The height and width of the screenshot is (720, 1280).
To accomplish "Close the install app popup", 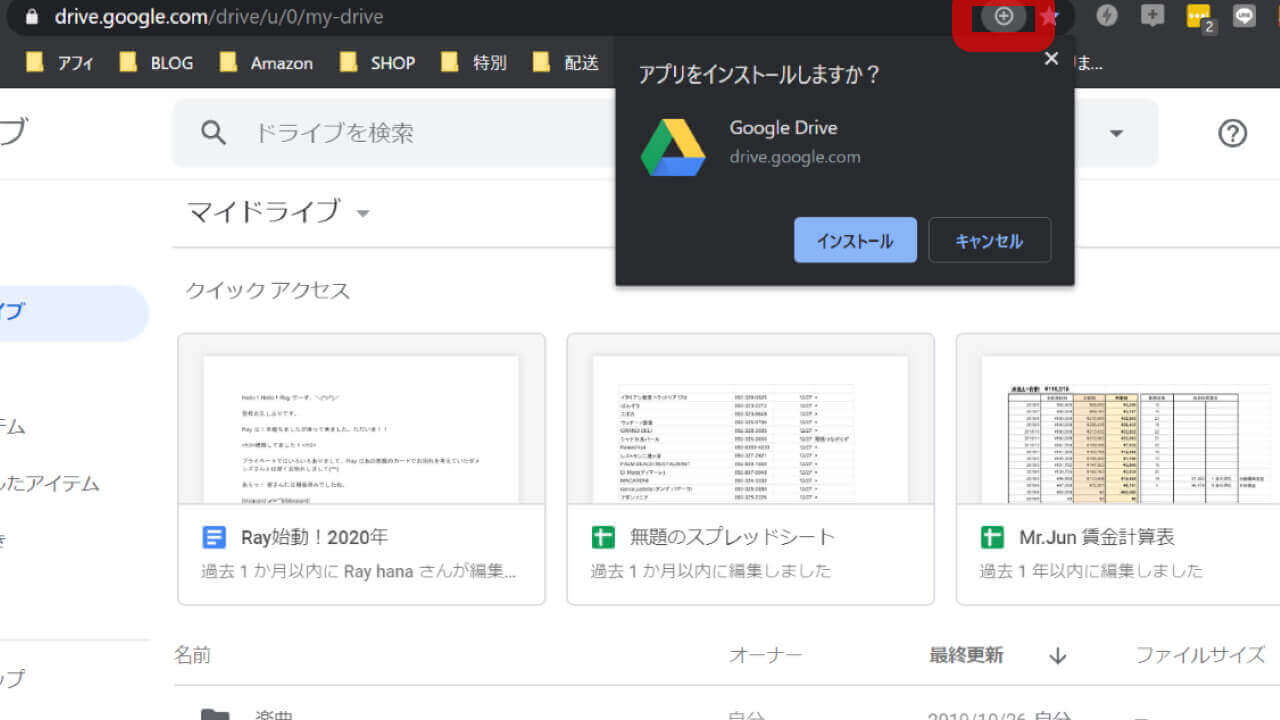I will click(x=1051, y=59).
